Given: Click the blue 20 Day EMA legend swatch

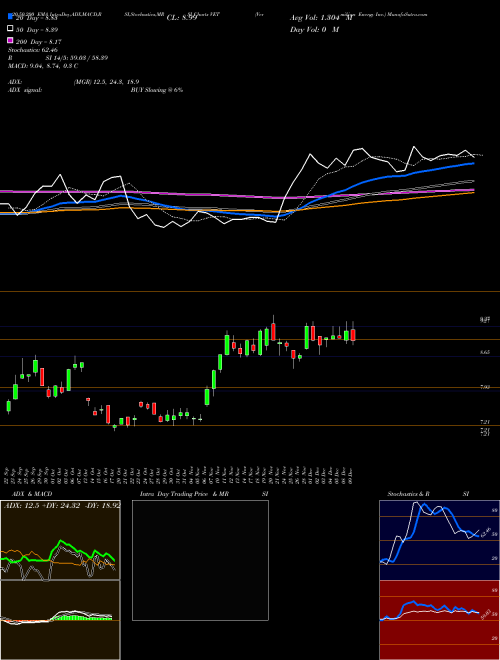Looking at the screenshot, I should click(10, 17).
